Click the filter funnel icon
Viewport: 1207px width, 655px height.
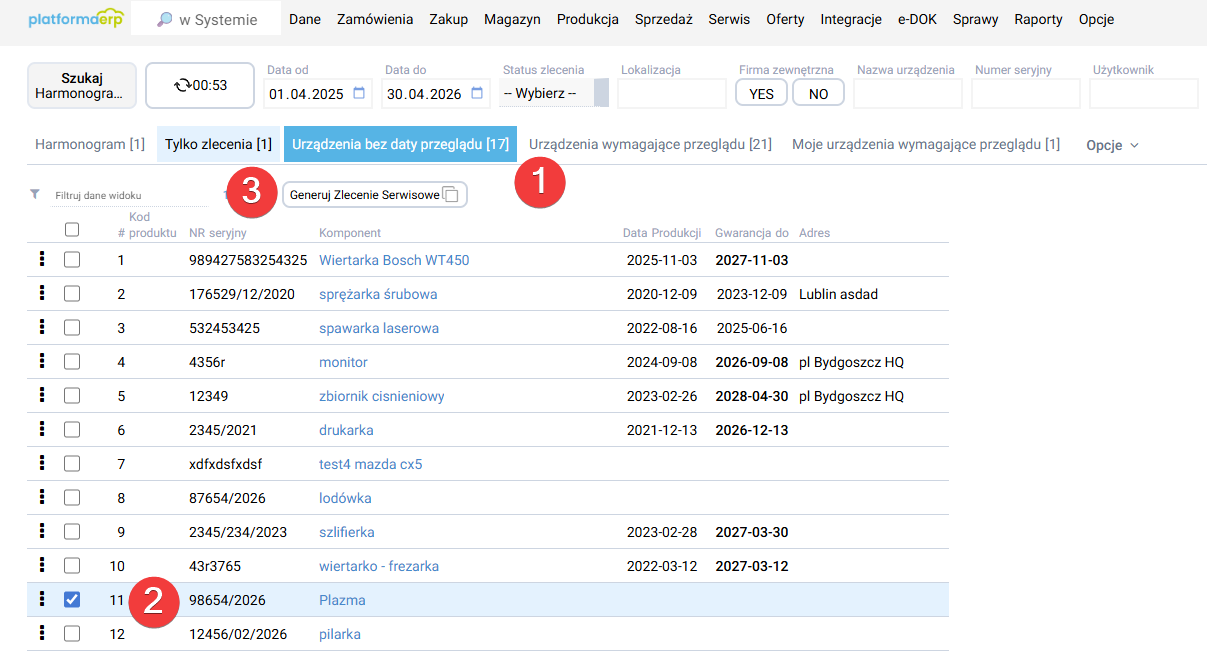click(35, 194)
